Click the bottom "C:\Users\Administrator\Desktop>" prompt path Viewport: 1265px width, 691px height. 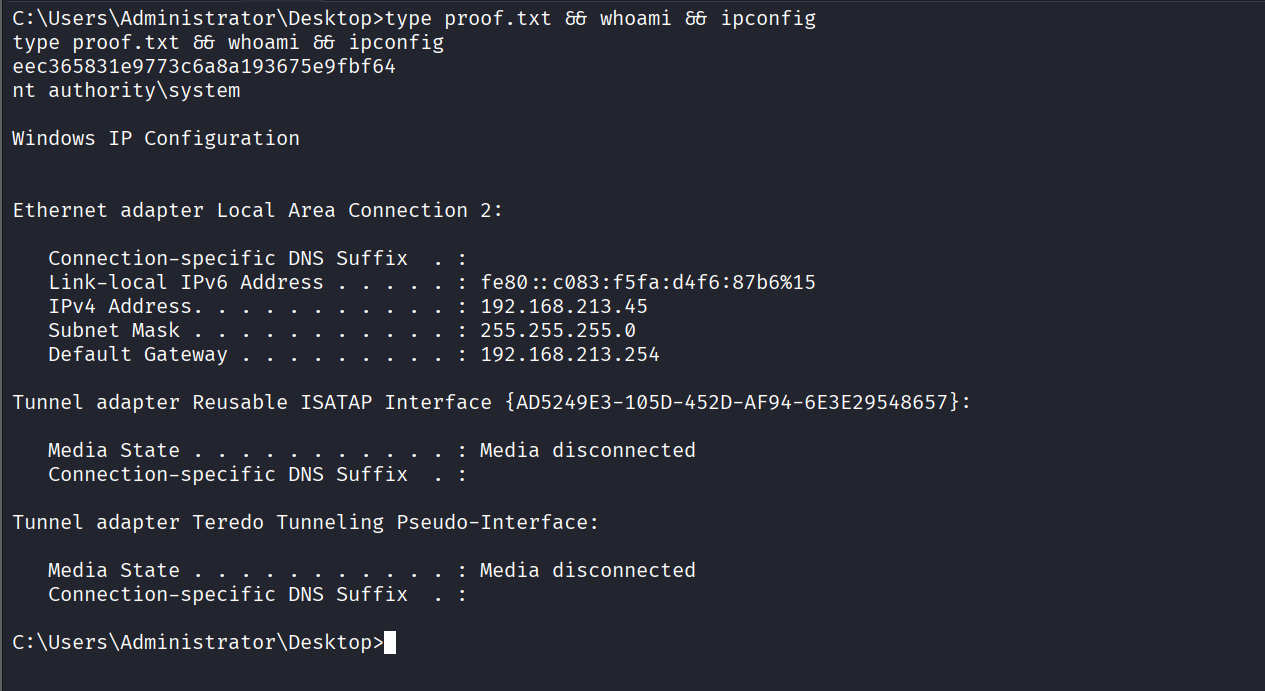tap(198, 643)
